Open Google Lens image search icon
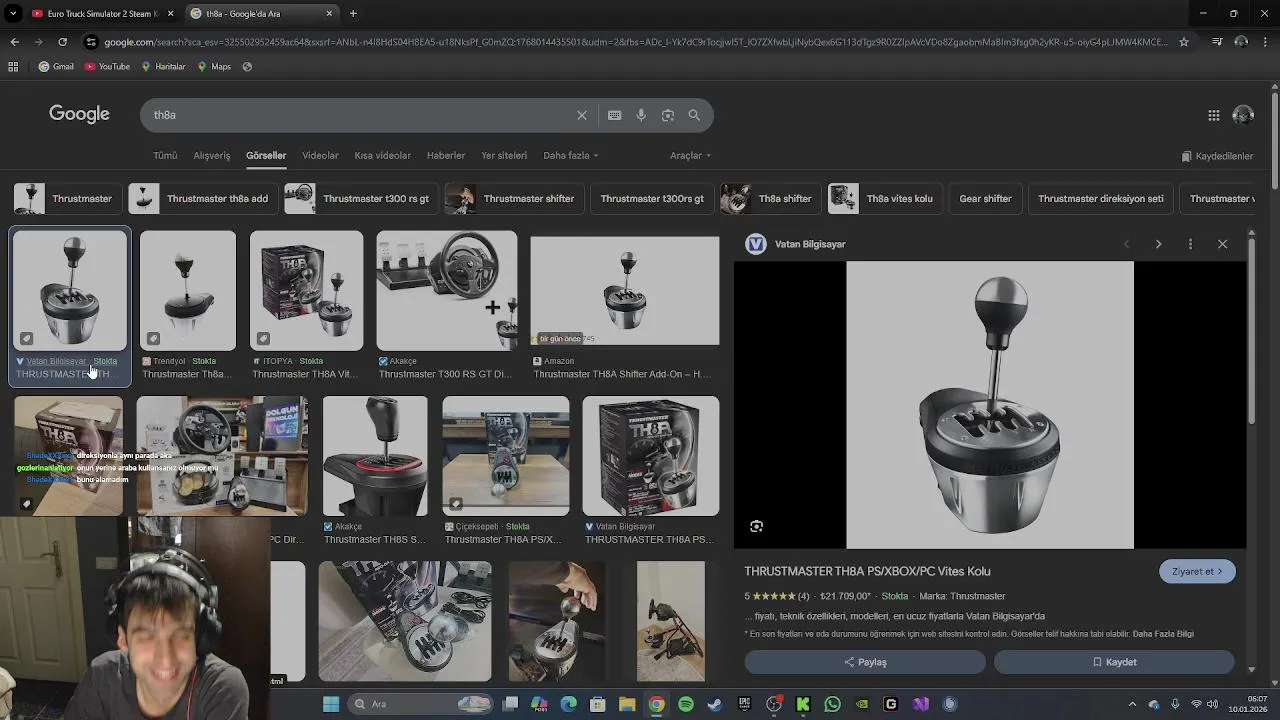 [668, 115]
